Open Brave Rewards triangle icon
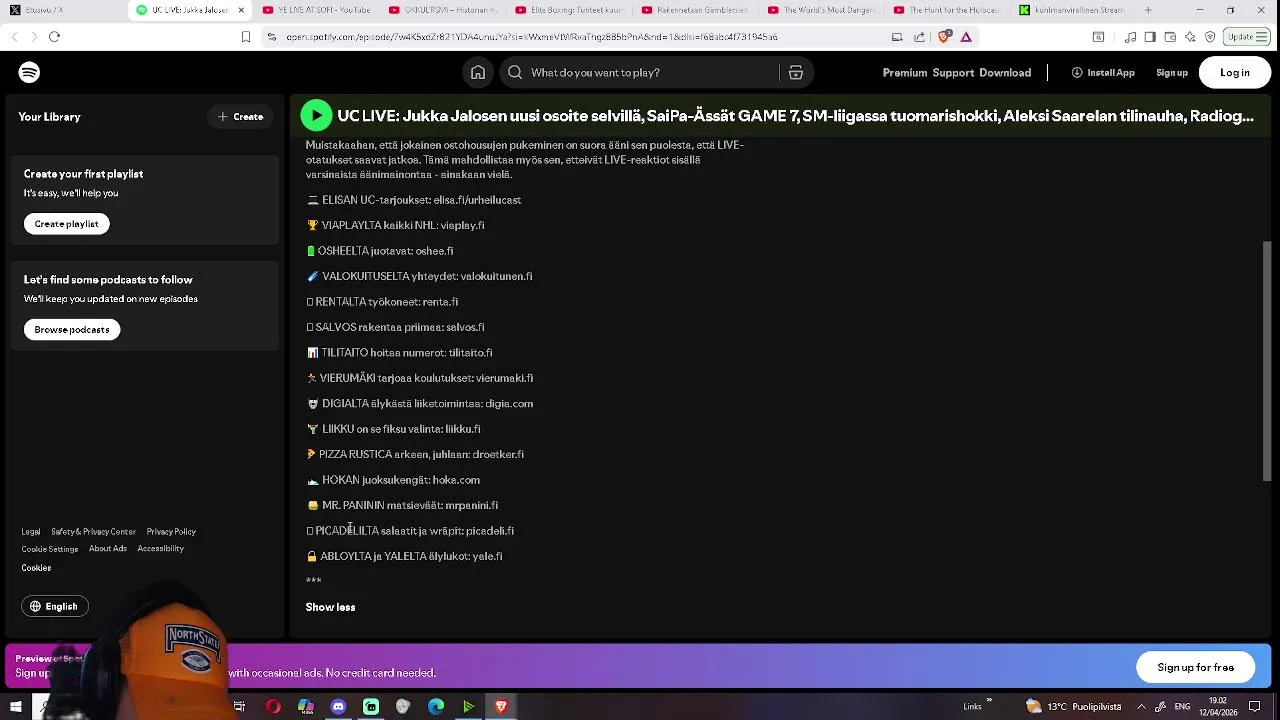 (x=966, y=37)
